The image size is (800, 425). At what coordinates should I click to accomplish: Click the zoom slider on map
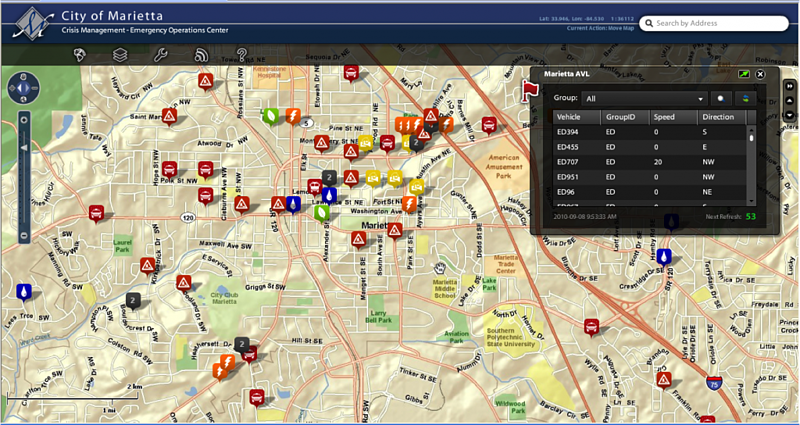[x=23, y=148]
